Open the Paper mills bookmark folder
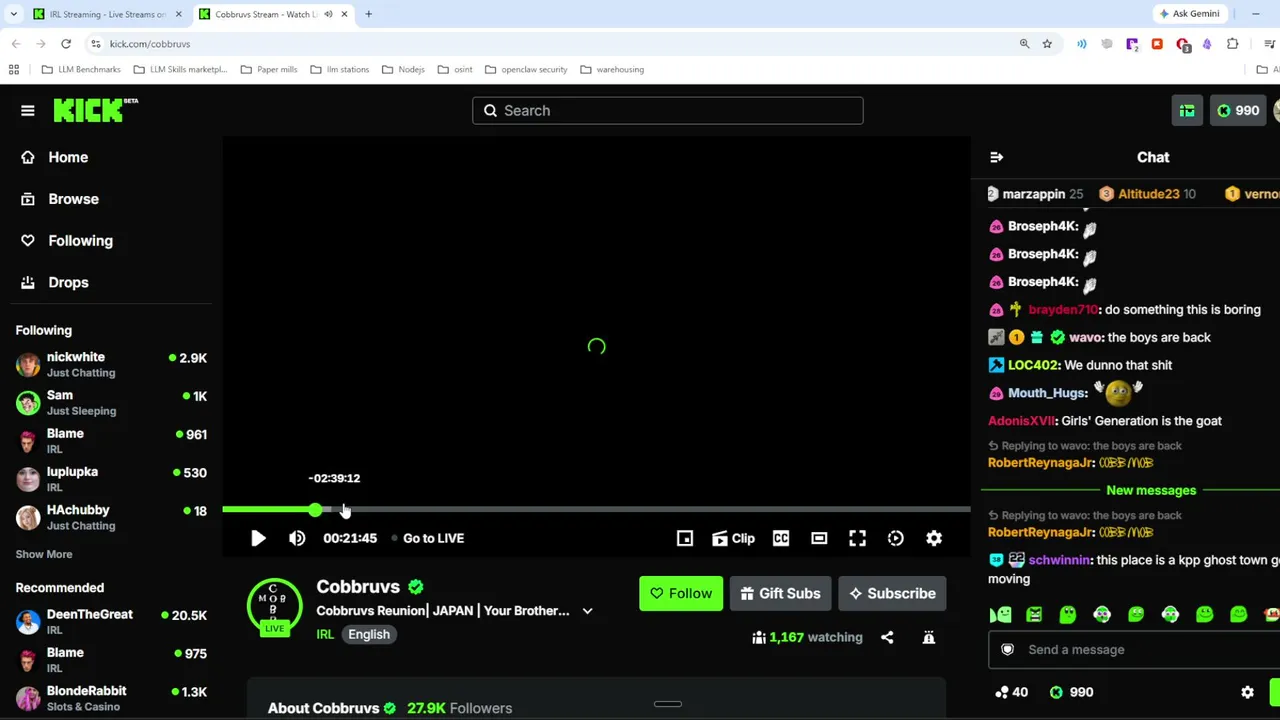The height and width of the screenshot is (720, 1280). 269,70
